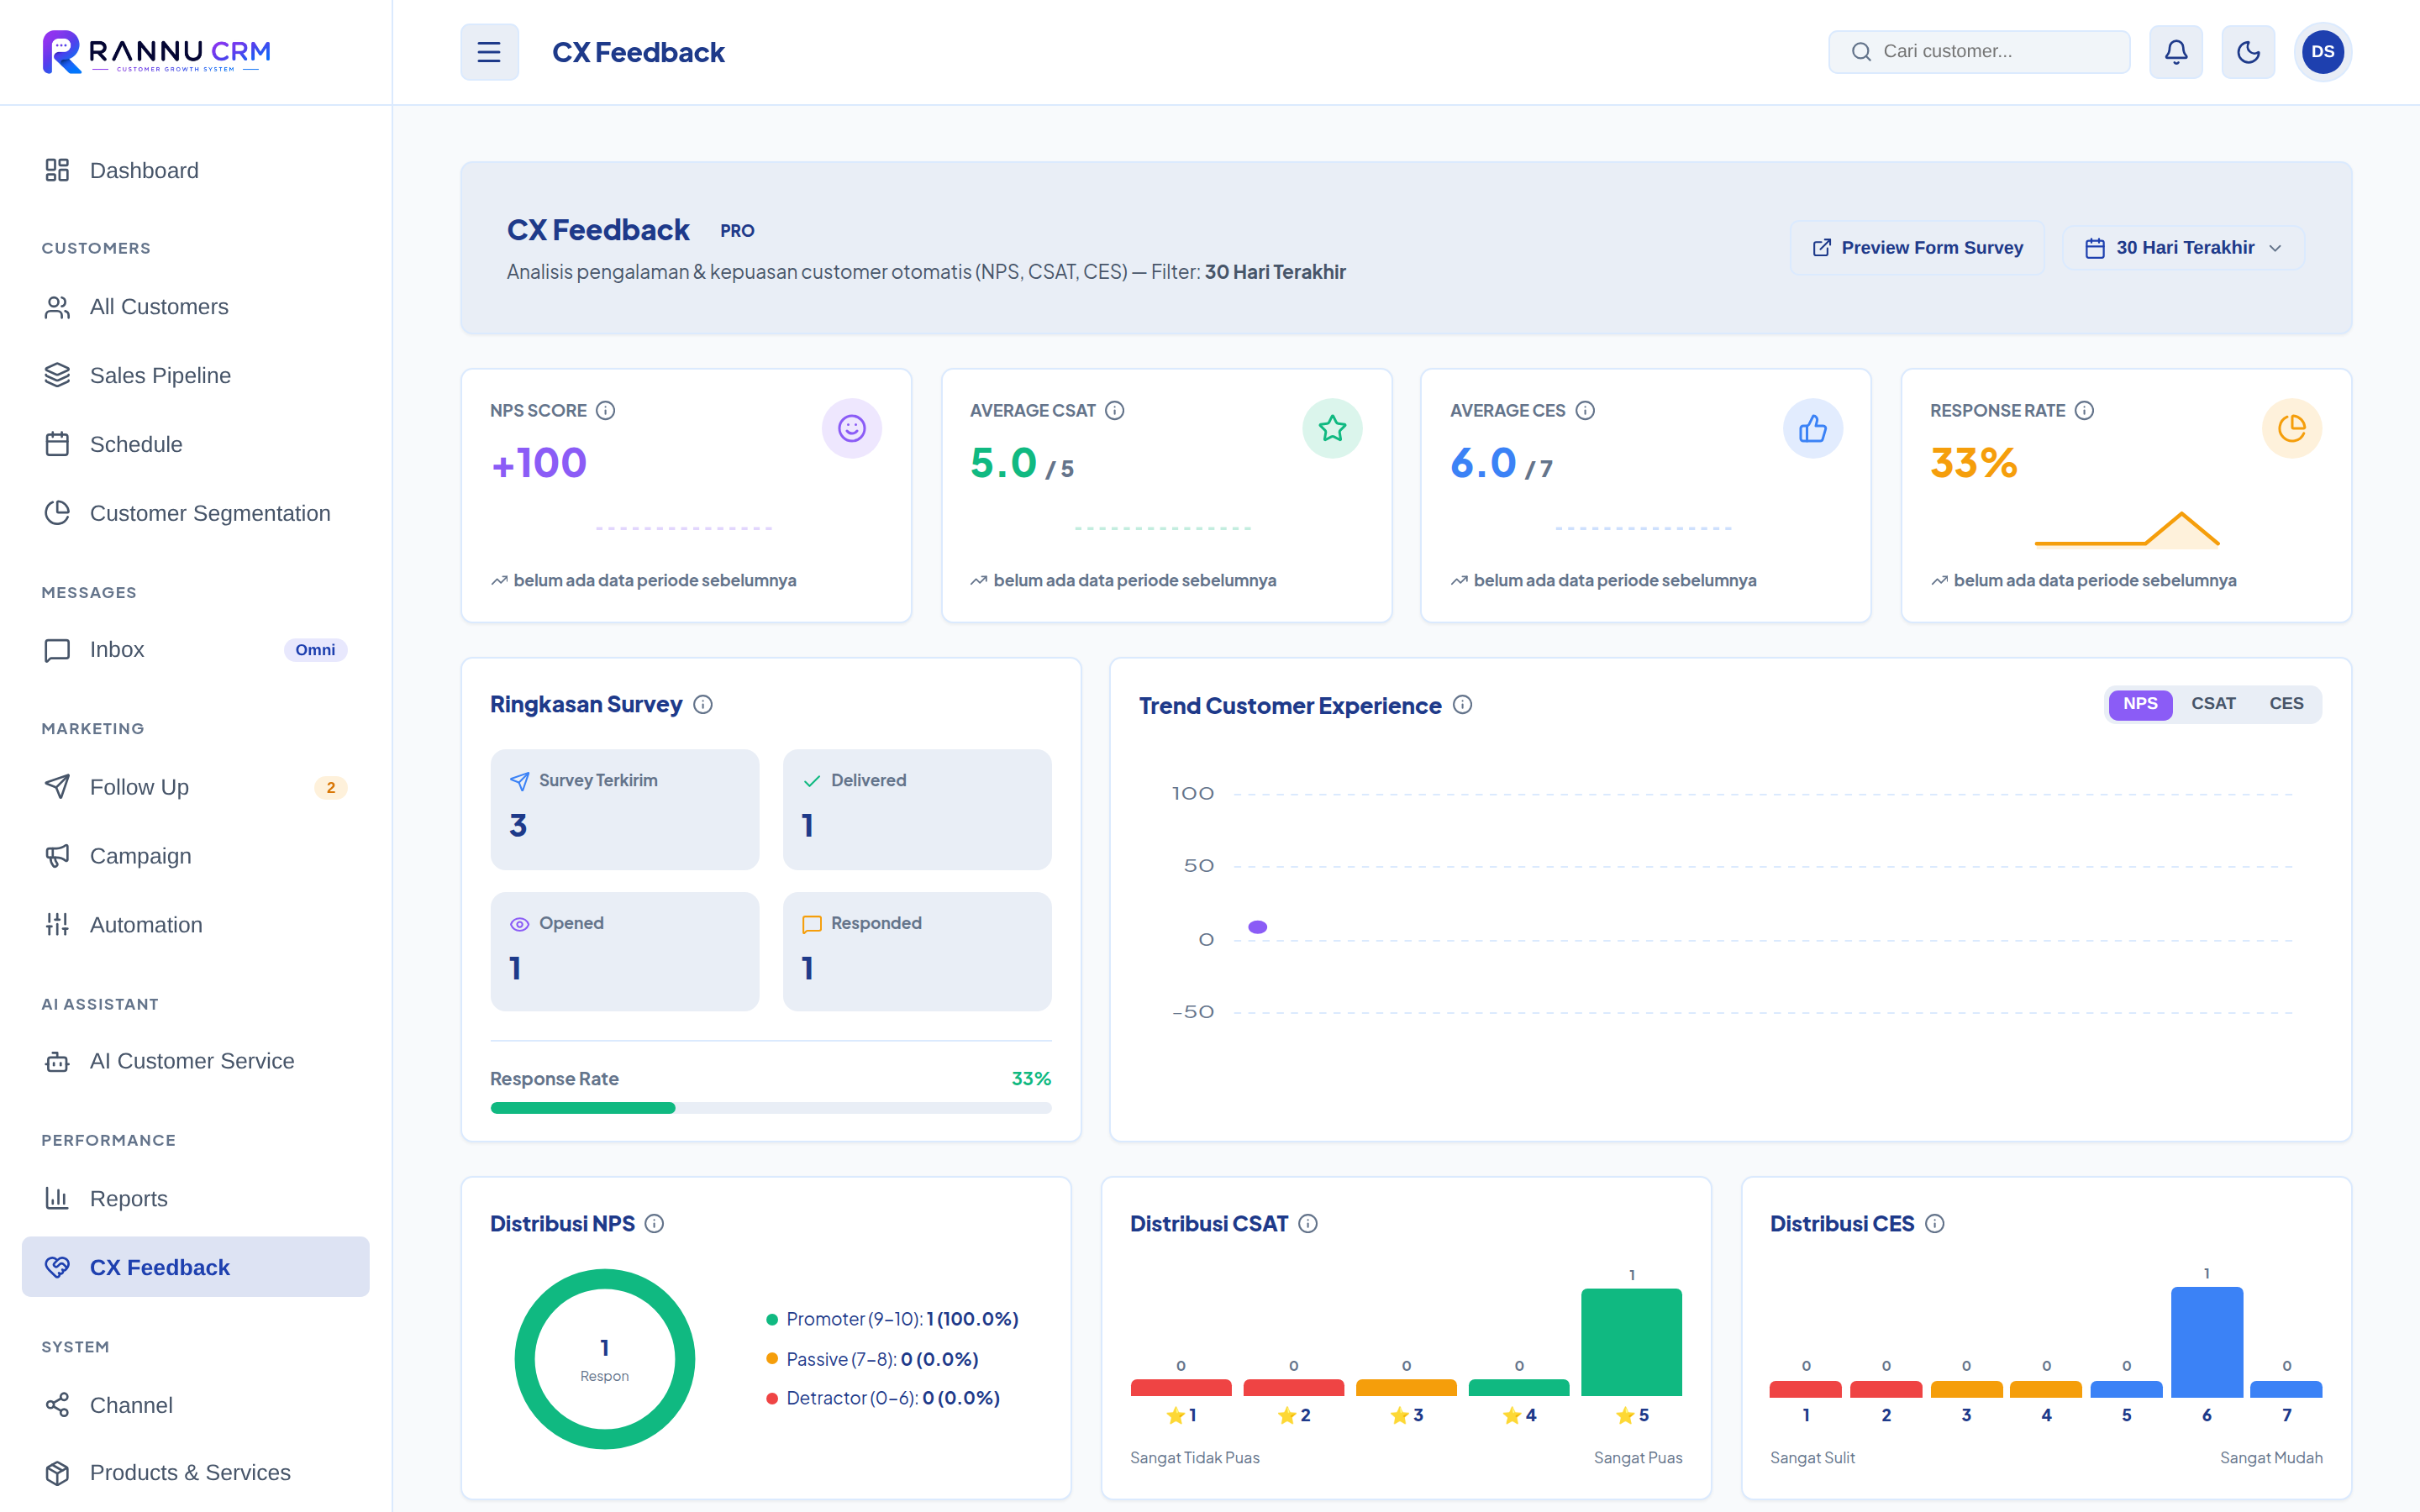Click the NPS Score info icon
The image size is (2420, 1512).
[605, 411]
